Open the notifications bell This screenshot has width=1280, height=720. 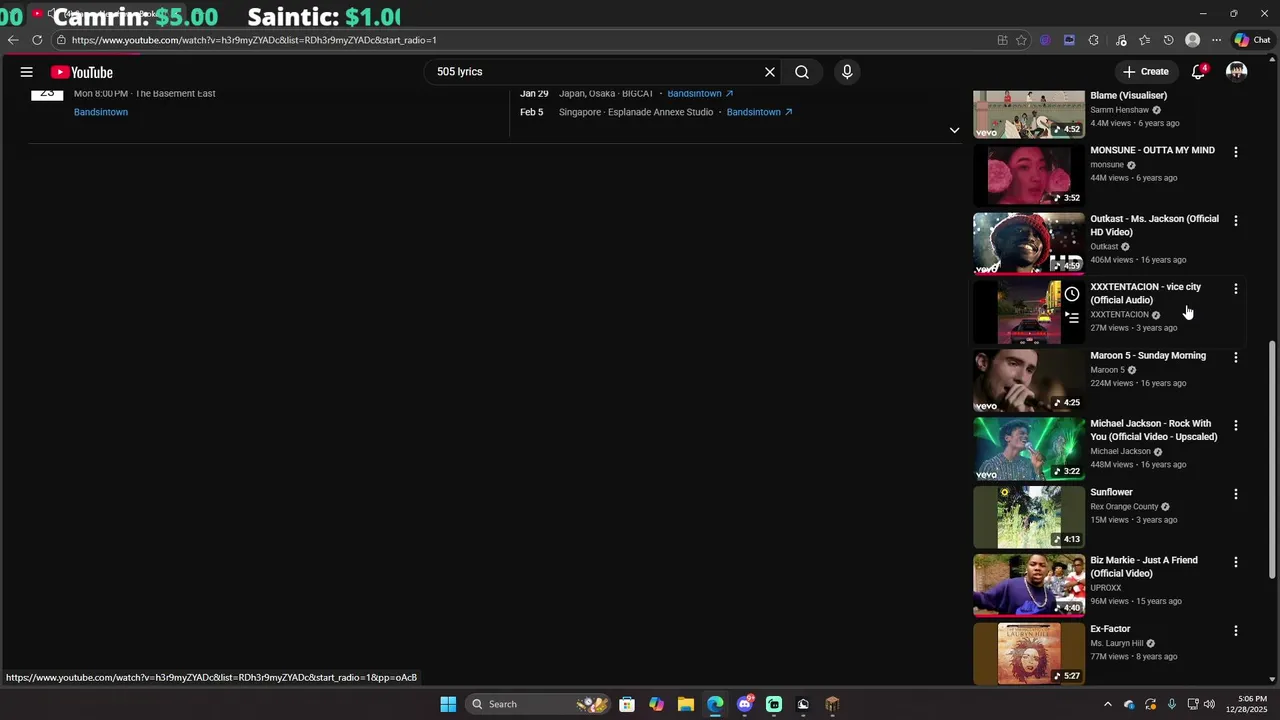coord(1198,72)
